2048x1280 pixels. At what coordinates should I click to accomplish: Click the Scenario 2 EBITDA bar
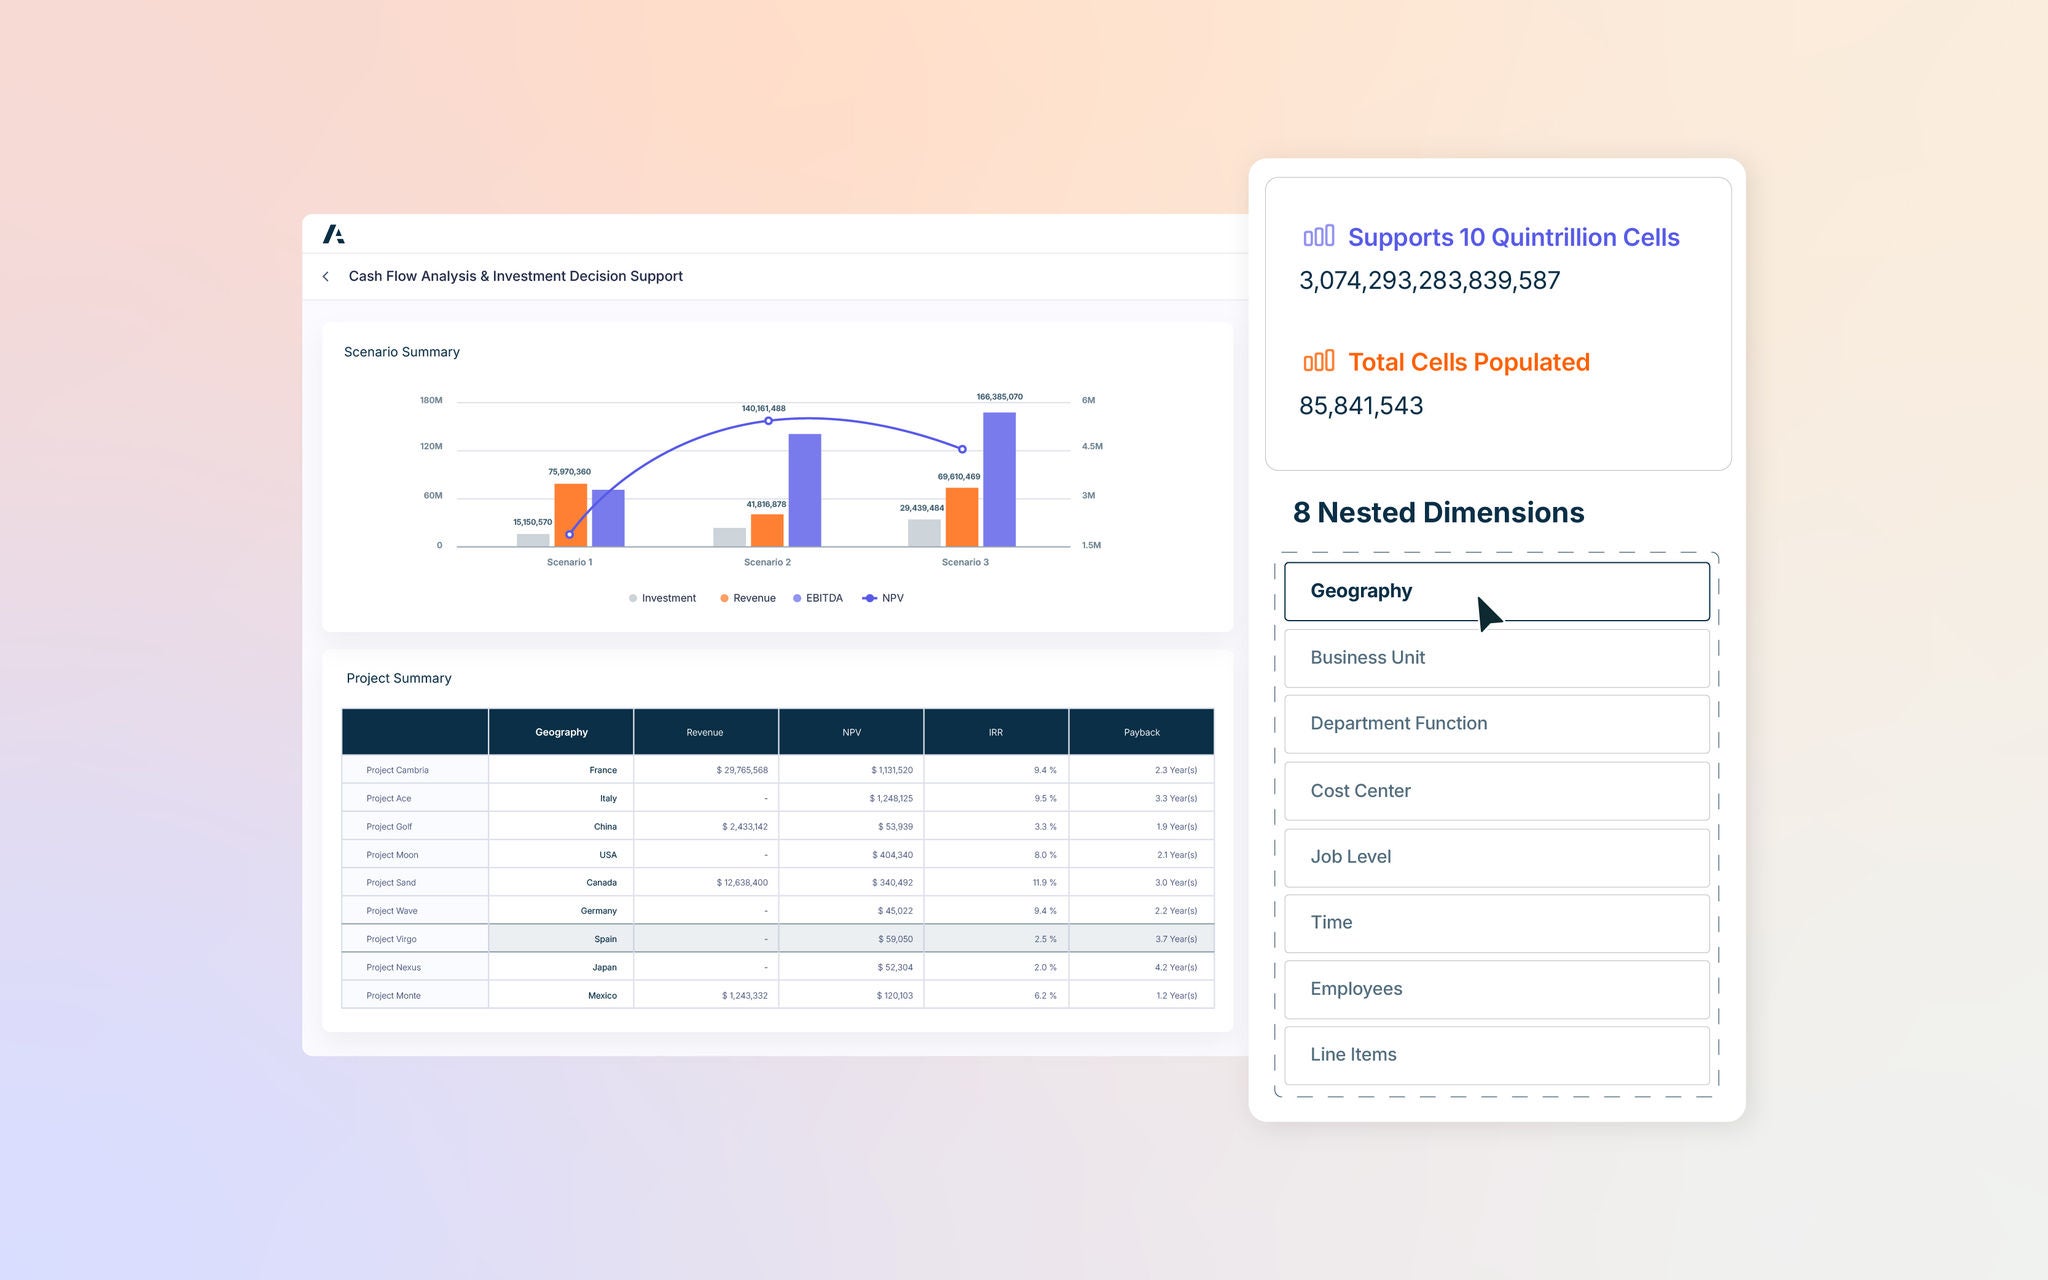click(805, 490)
